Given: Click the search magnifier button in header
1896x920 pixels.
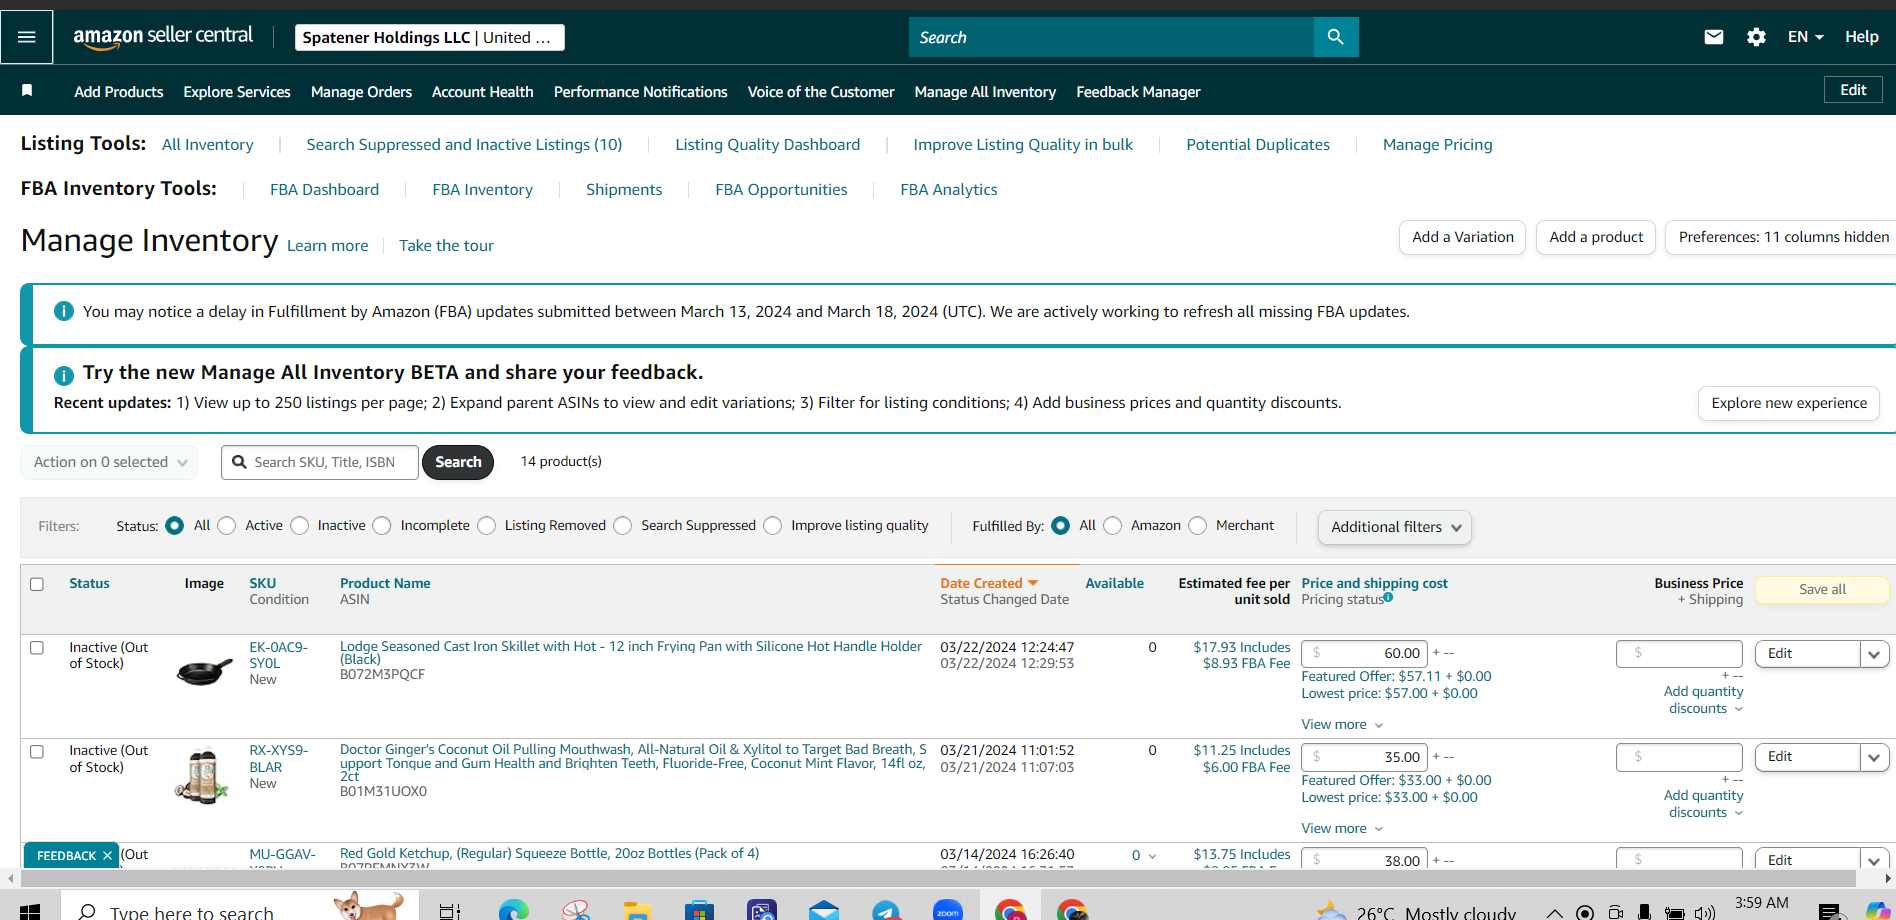Looking at the screenshot, I should [1335, 37].
